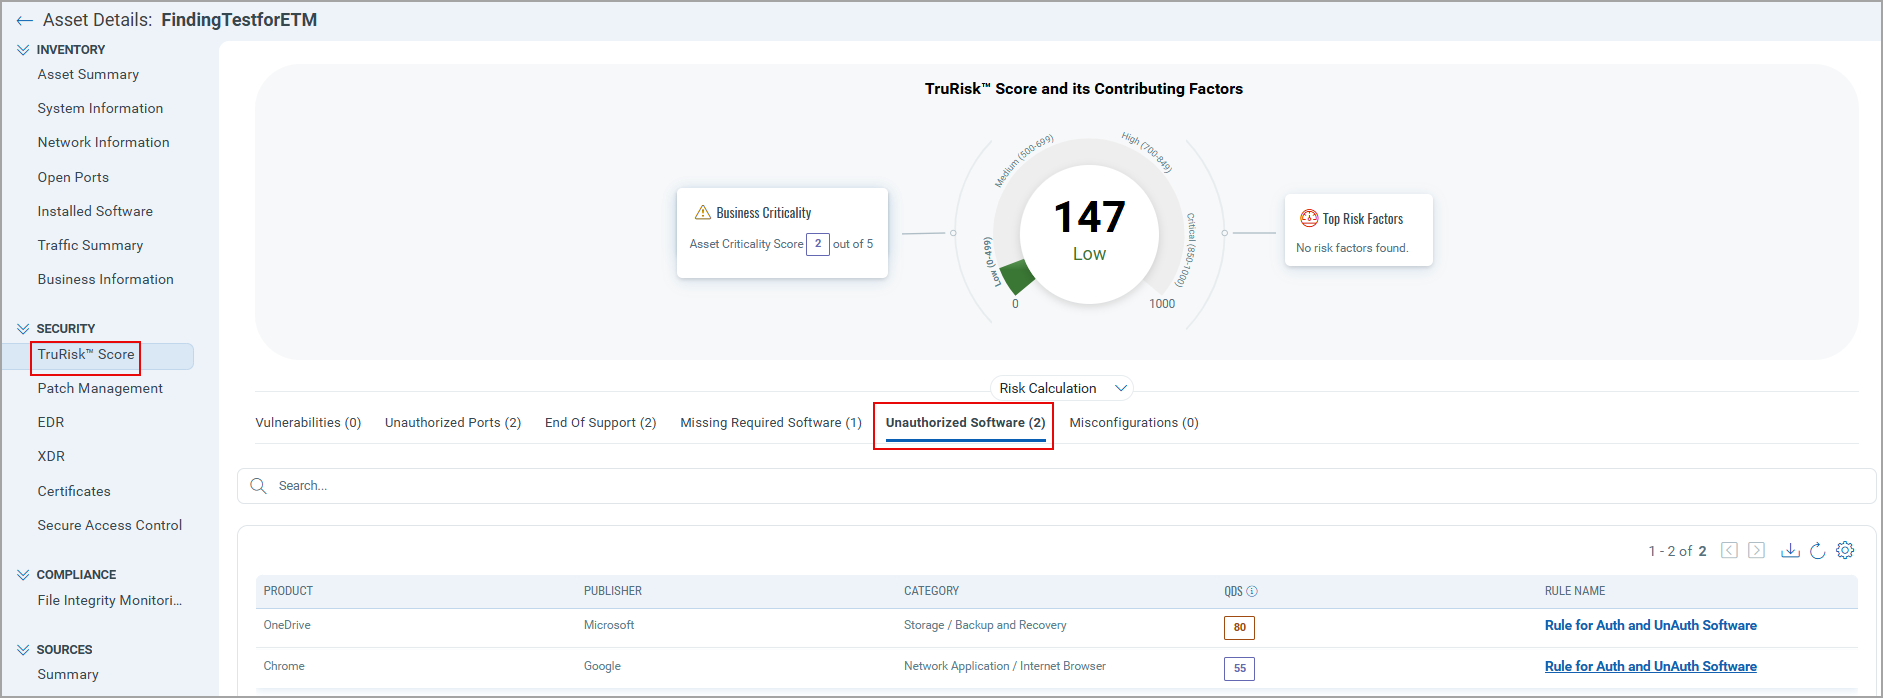
Task: Click the back arrow next to Asset Details
Action: coord(25,20)
